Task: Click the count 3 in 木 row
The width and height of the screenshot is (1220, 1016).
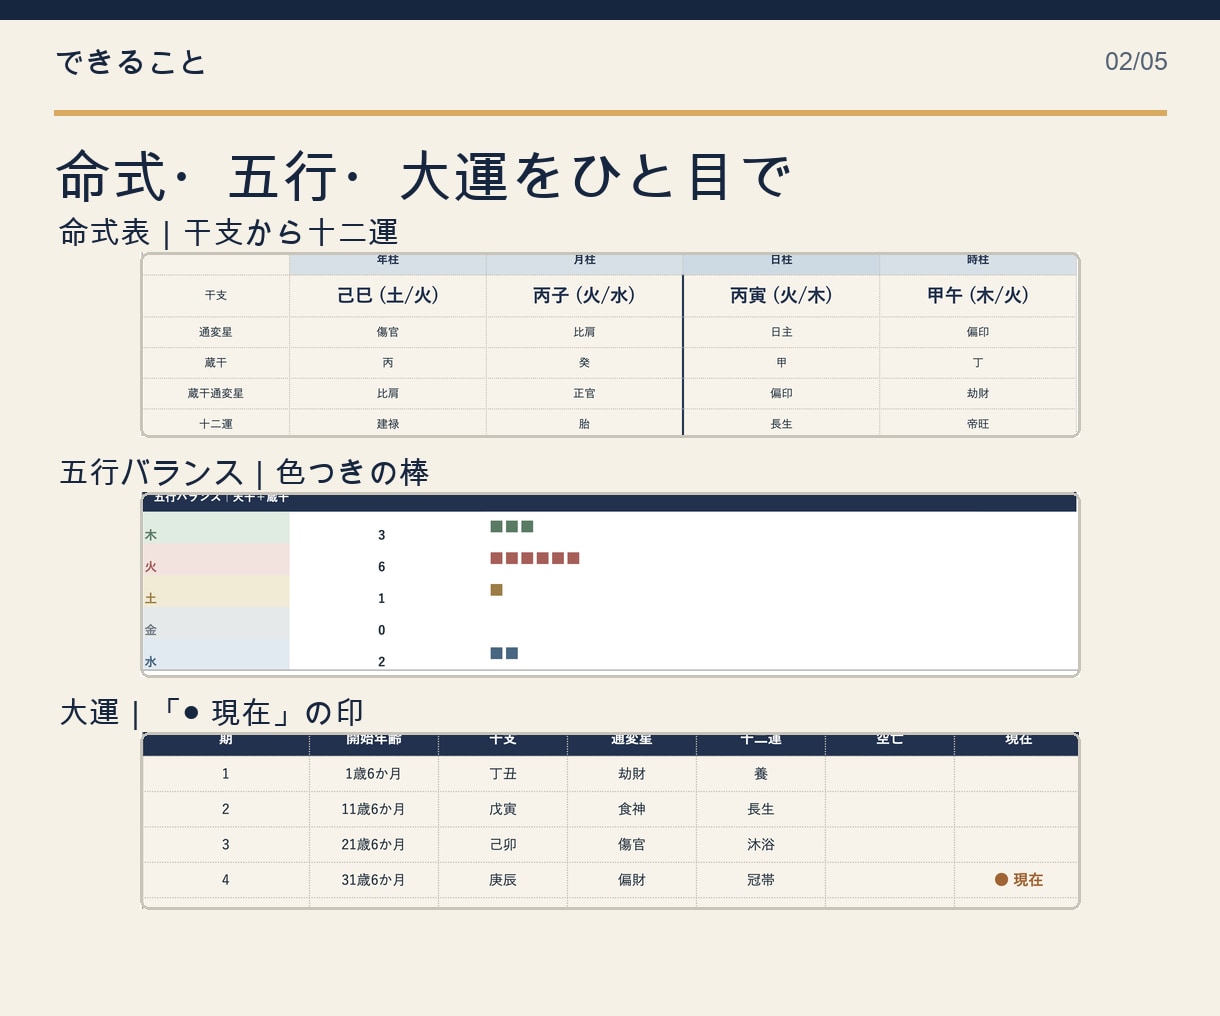Action: point(382,535)
